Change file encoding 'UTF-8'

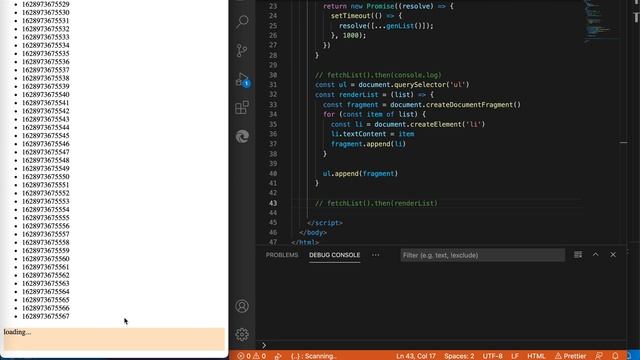click(493, 356)
